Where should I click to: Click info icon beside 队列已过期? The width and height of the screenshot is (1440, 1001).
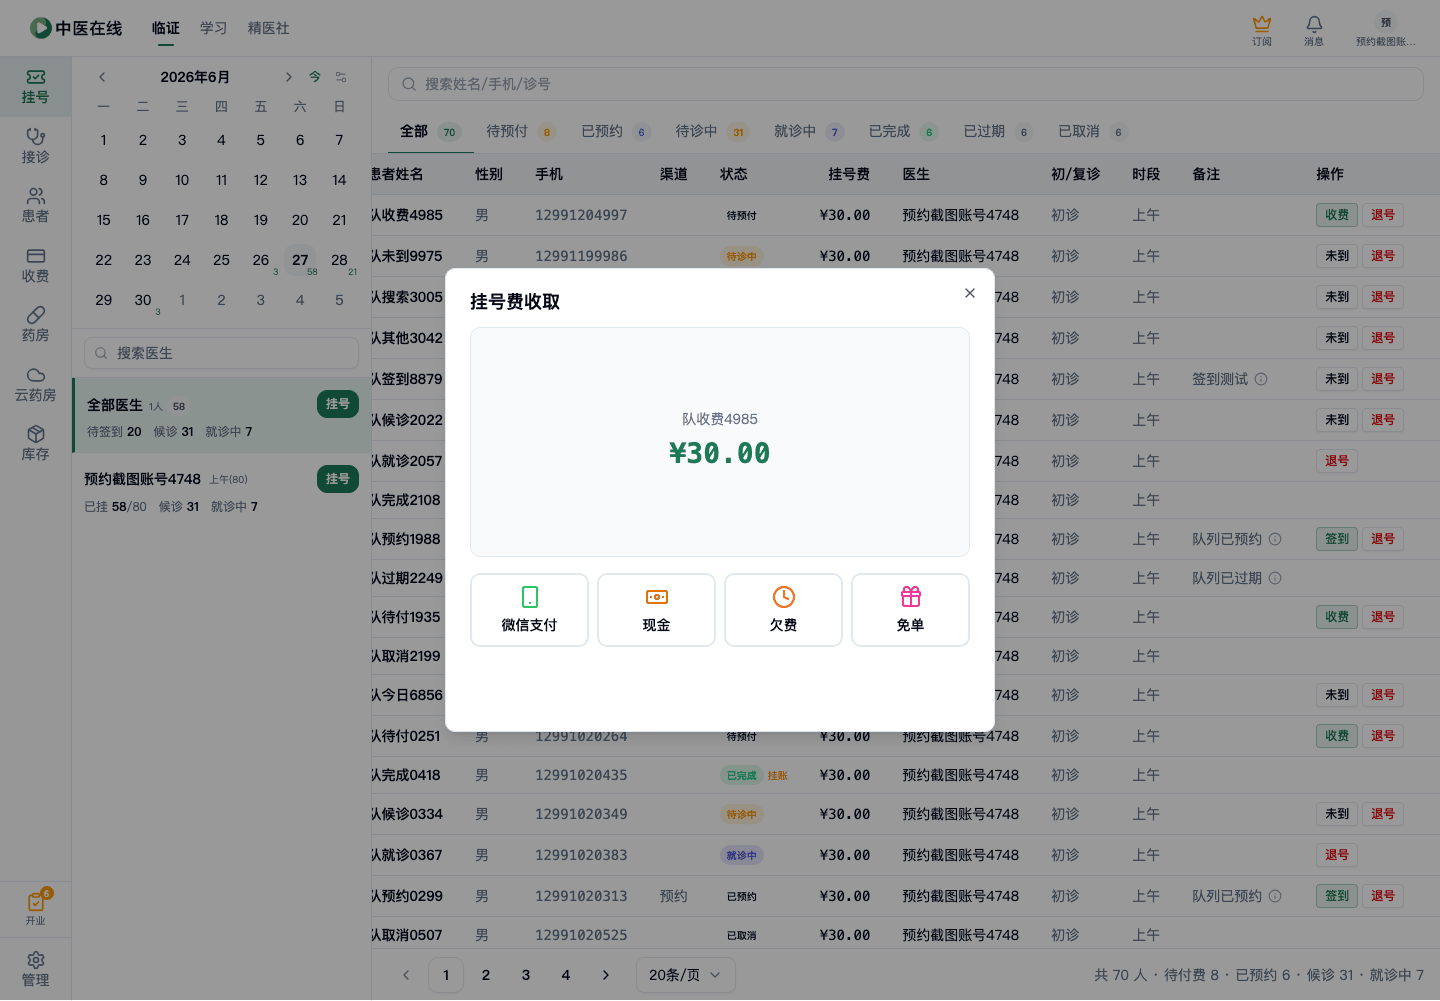pos(1275,578)
